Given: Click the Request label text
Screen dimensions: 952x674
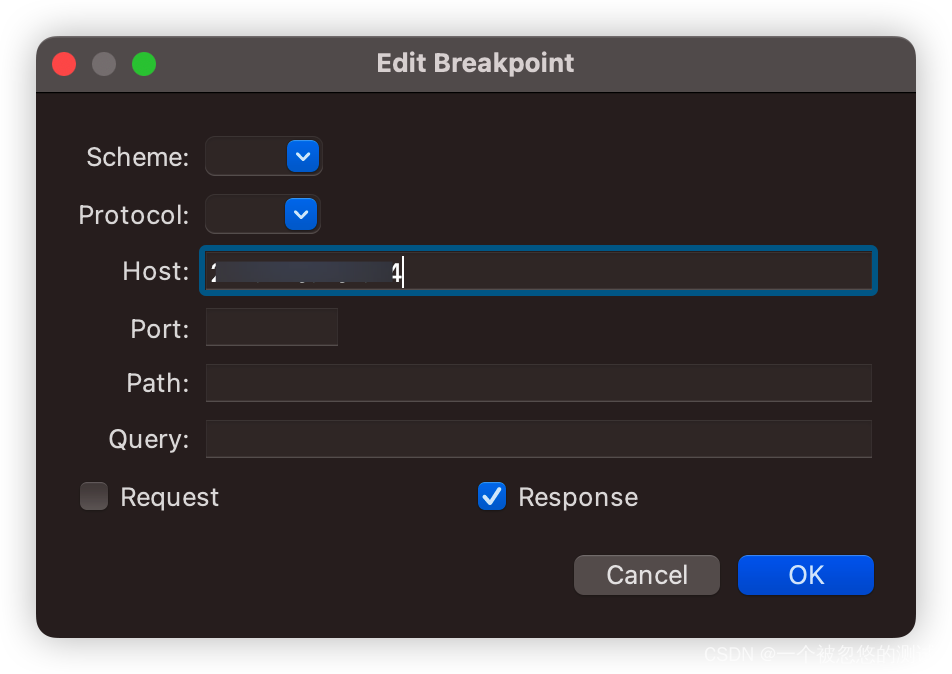Looking at the screenshot, I should tap(169, 497).
